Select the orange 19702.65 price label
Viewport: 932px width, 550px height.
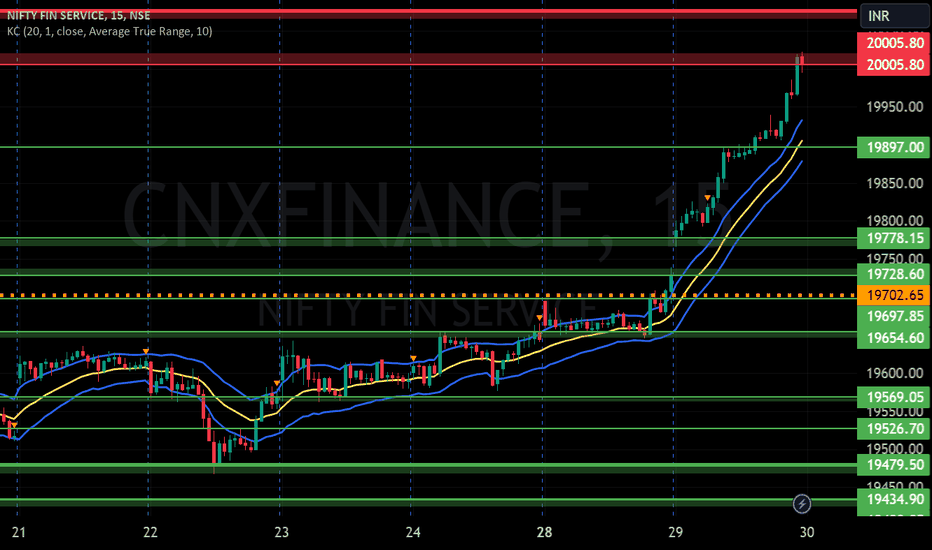[894, 295]
